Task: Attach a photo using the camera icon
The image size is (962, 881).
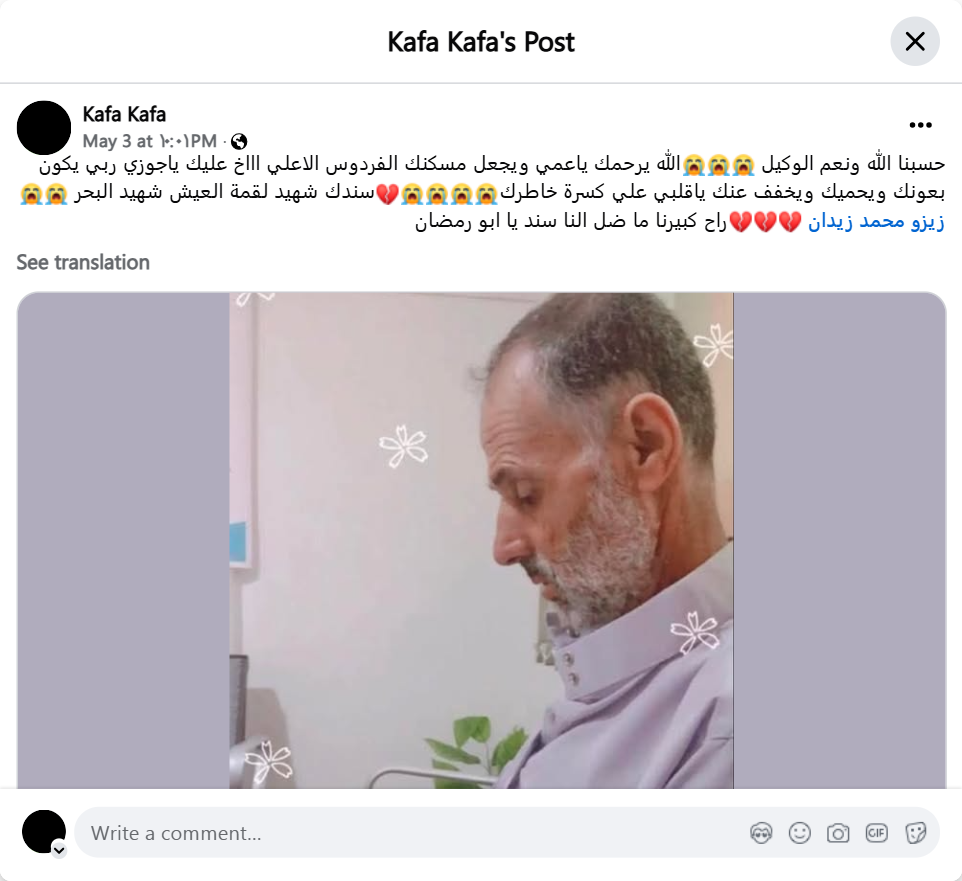Action: tap(838, 833)
